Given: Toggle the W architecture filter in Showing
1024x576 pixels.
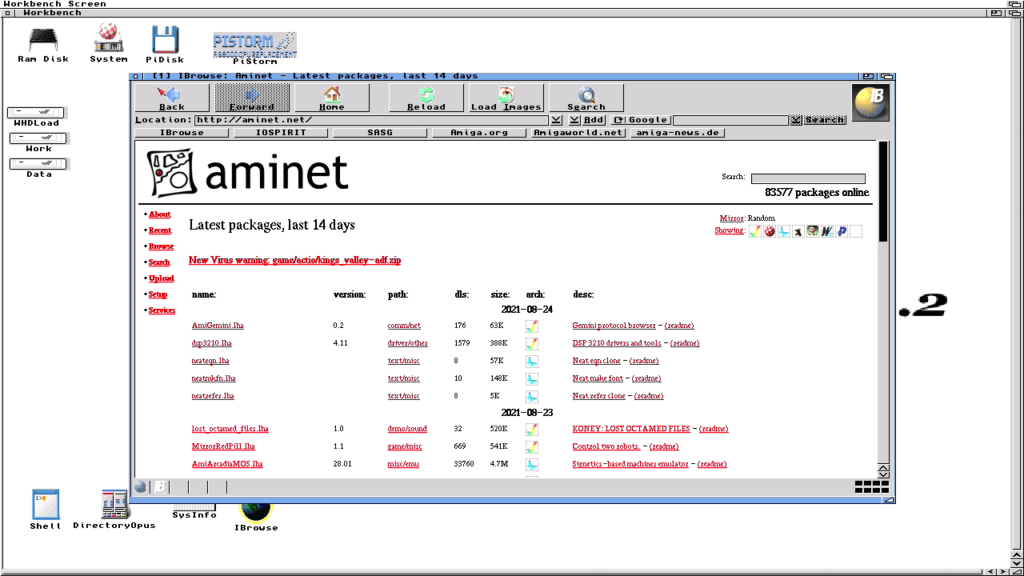Looking at the screenshot, I should [827, 231].
